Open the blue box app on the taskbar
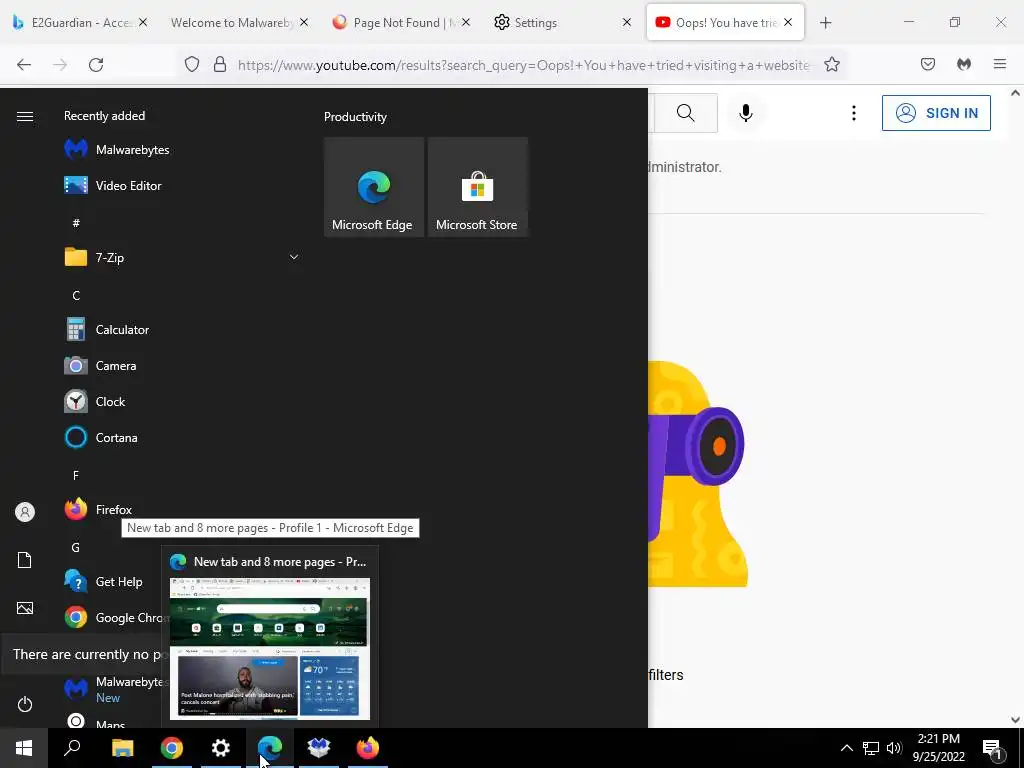Image resolution: width=1024 pixels, height=768 pixels. tap(319, 748)
